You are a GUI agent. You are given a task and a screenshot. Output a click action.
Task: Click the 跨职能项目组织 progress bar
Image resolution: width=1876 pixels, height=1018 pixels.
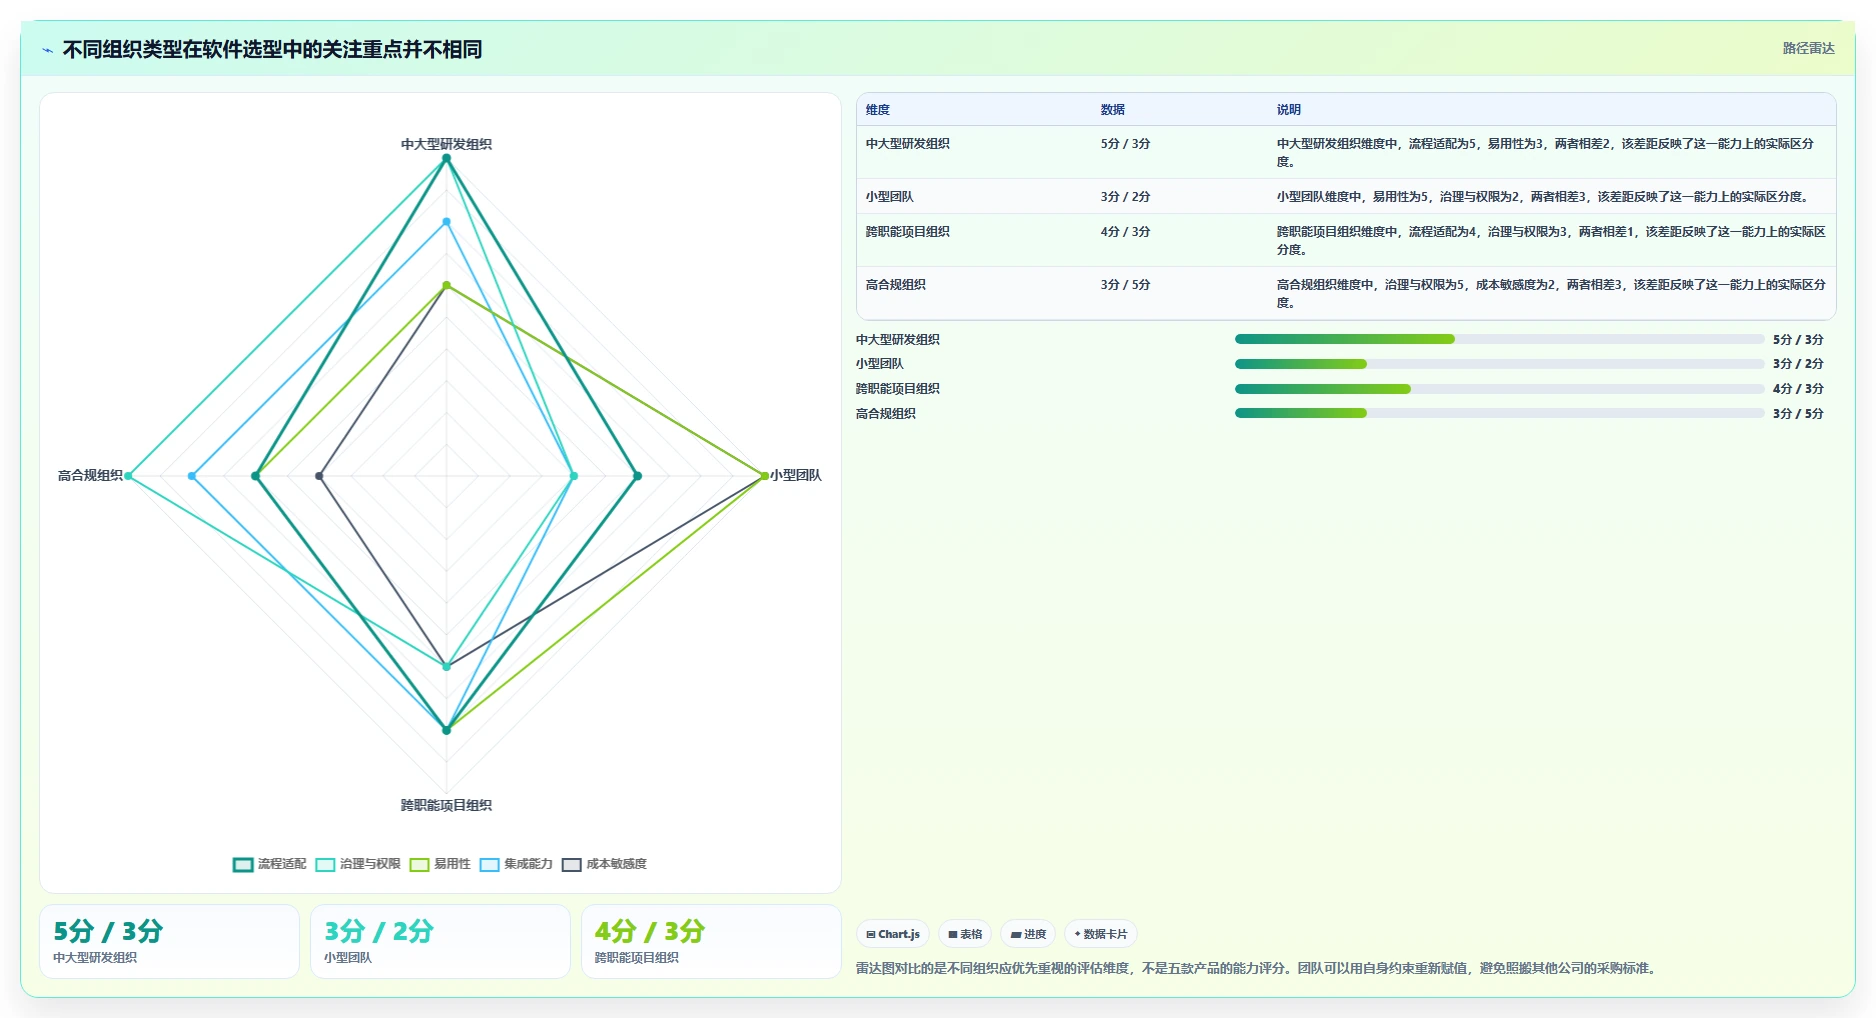[1499, 389]
